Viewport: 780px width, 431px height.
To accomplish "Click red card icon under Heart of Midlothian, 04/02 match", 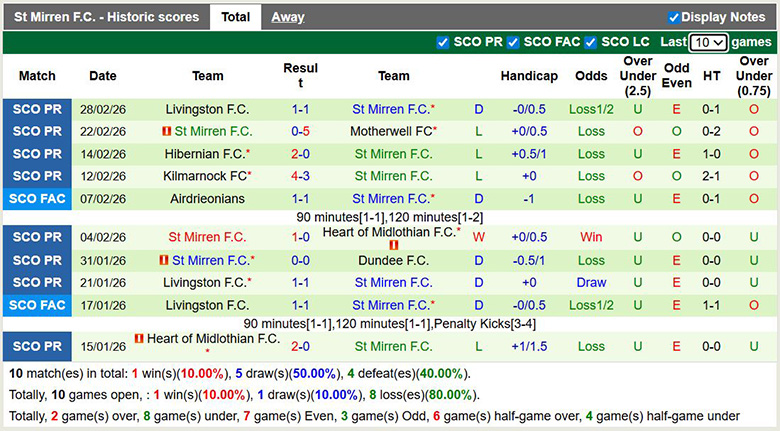I will coord(393,245).
